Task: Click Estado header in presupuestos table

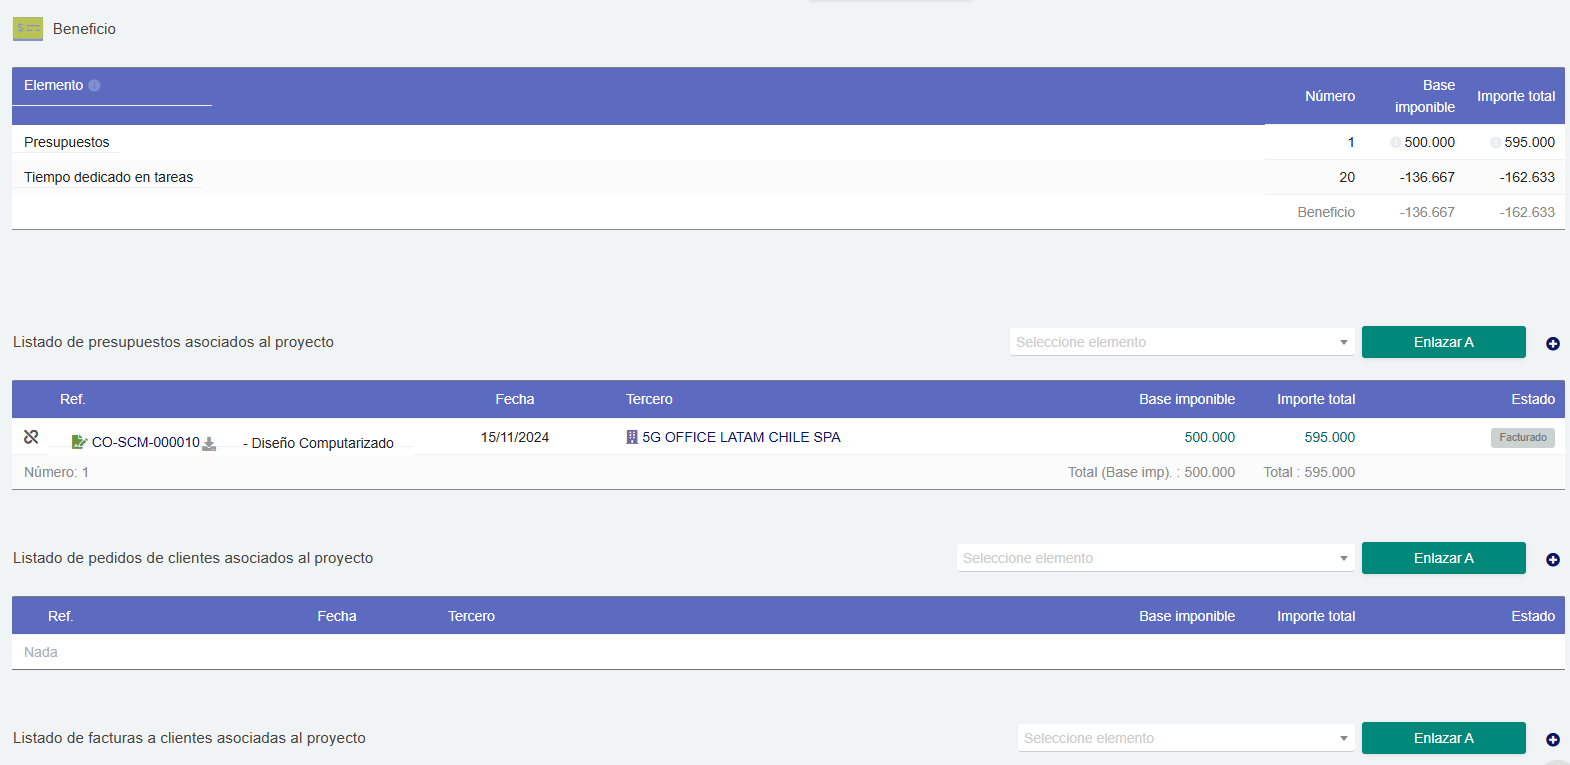Action: click(x=1533, y=399)
